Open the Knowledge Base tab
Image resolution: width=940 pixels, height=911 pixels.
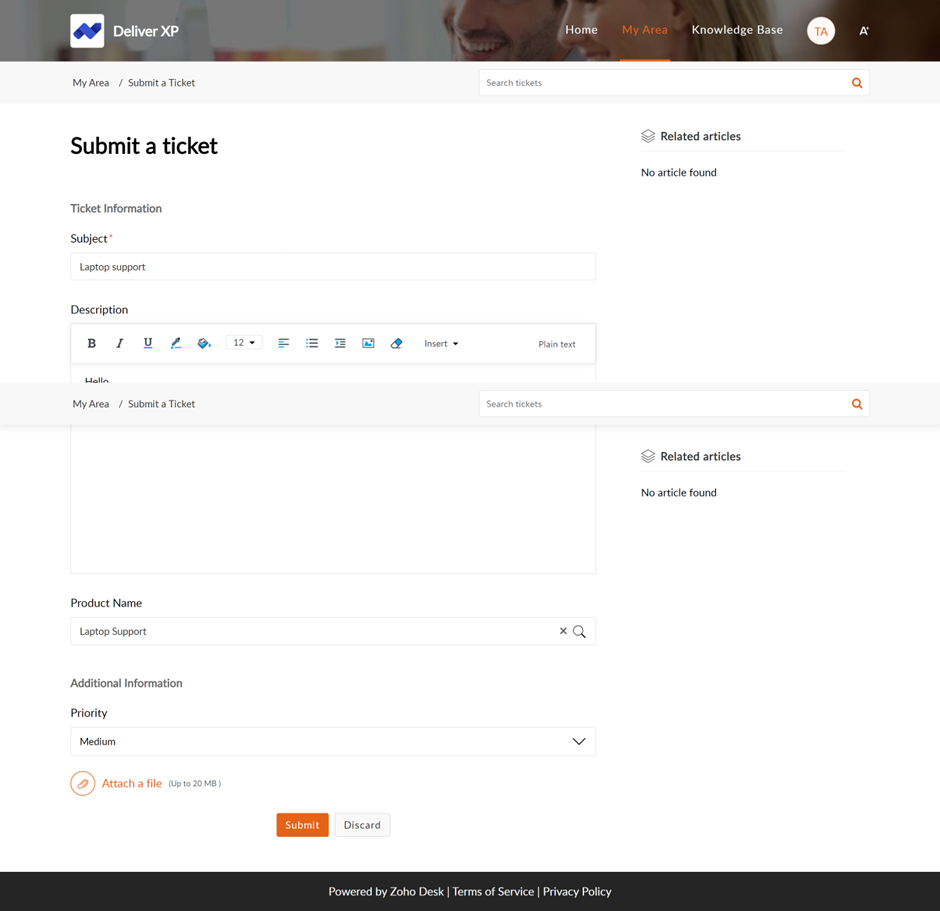pos(737,30)
